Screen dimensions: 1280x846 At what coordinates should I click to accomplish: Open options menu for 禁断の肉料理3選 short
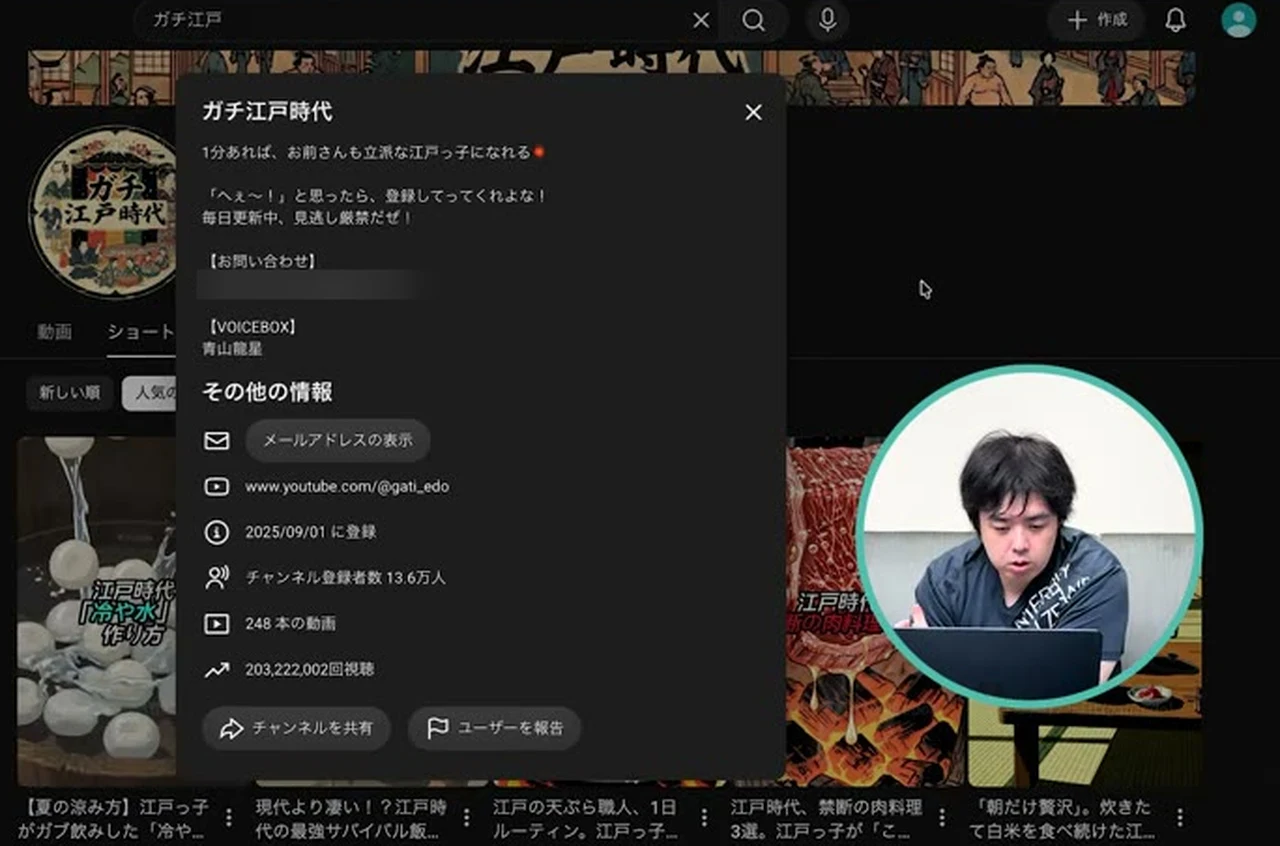(942, 818)
